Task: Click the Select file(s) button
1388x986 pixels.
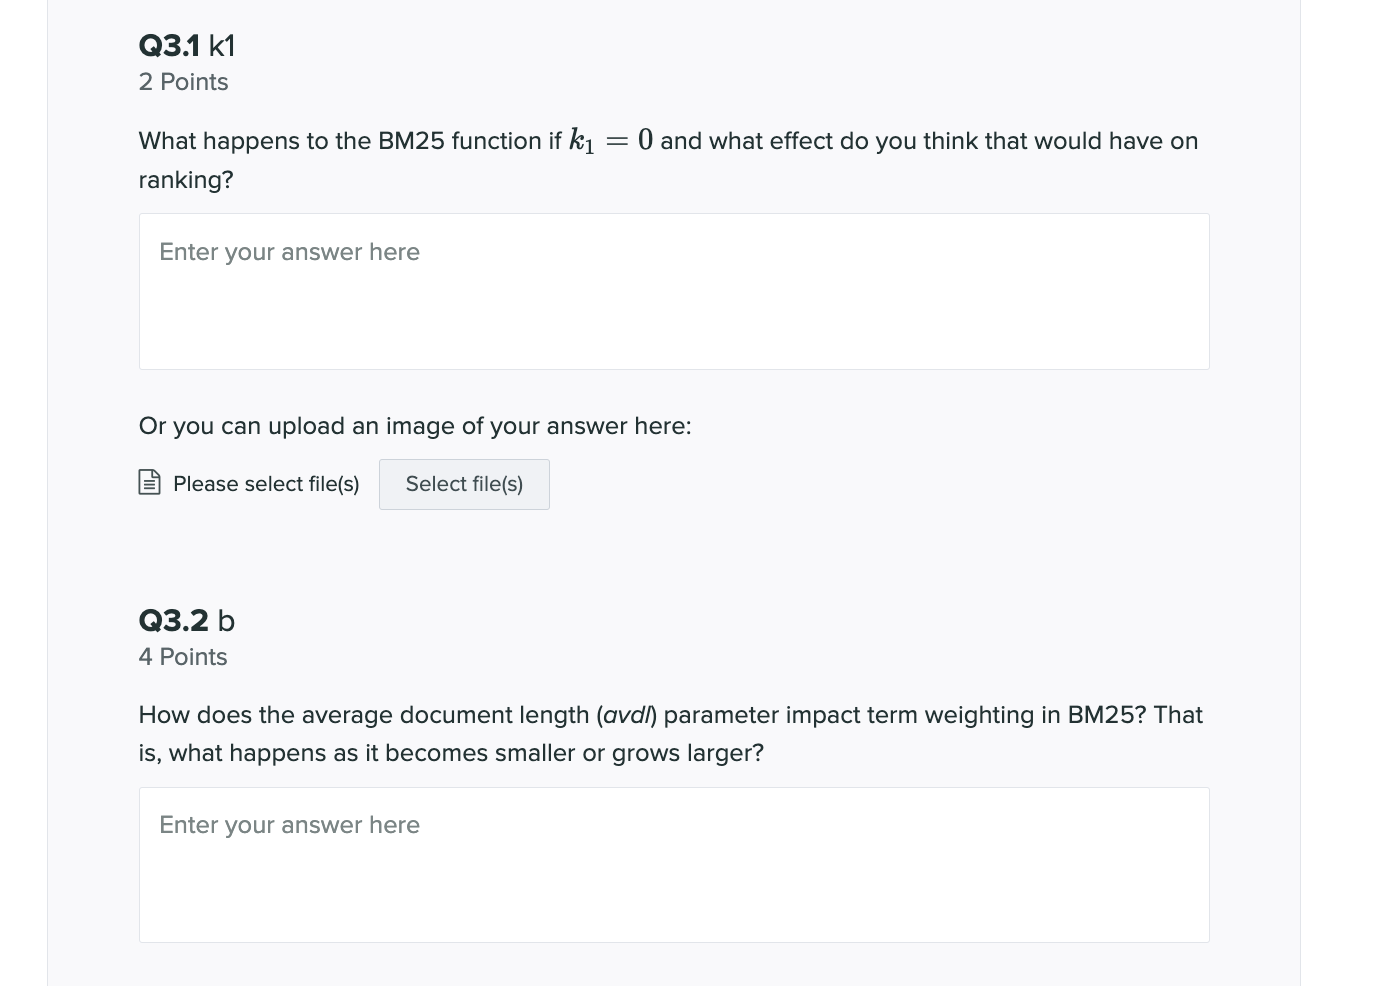Action: 463,484
